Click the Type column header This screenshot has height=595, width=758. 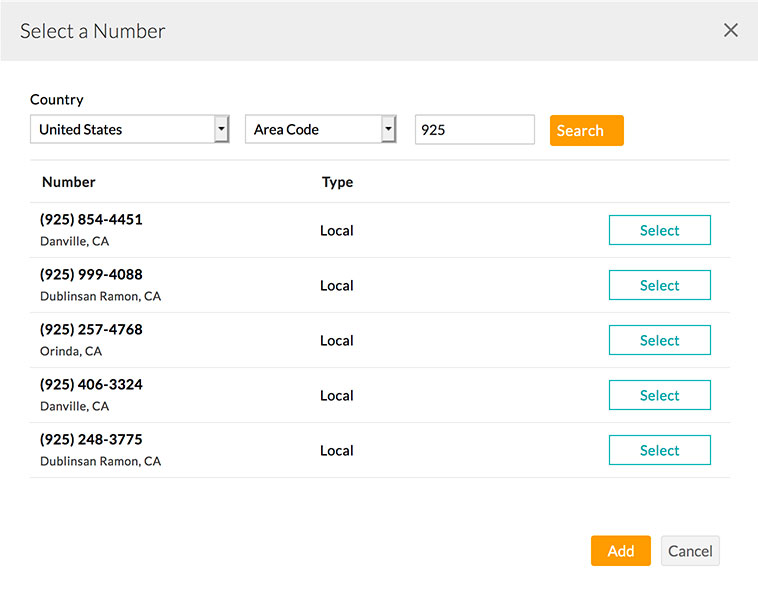pos(337,183)
